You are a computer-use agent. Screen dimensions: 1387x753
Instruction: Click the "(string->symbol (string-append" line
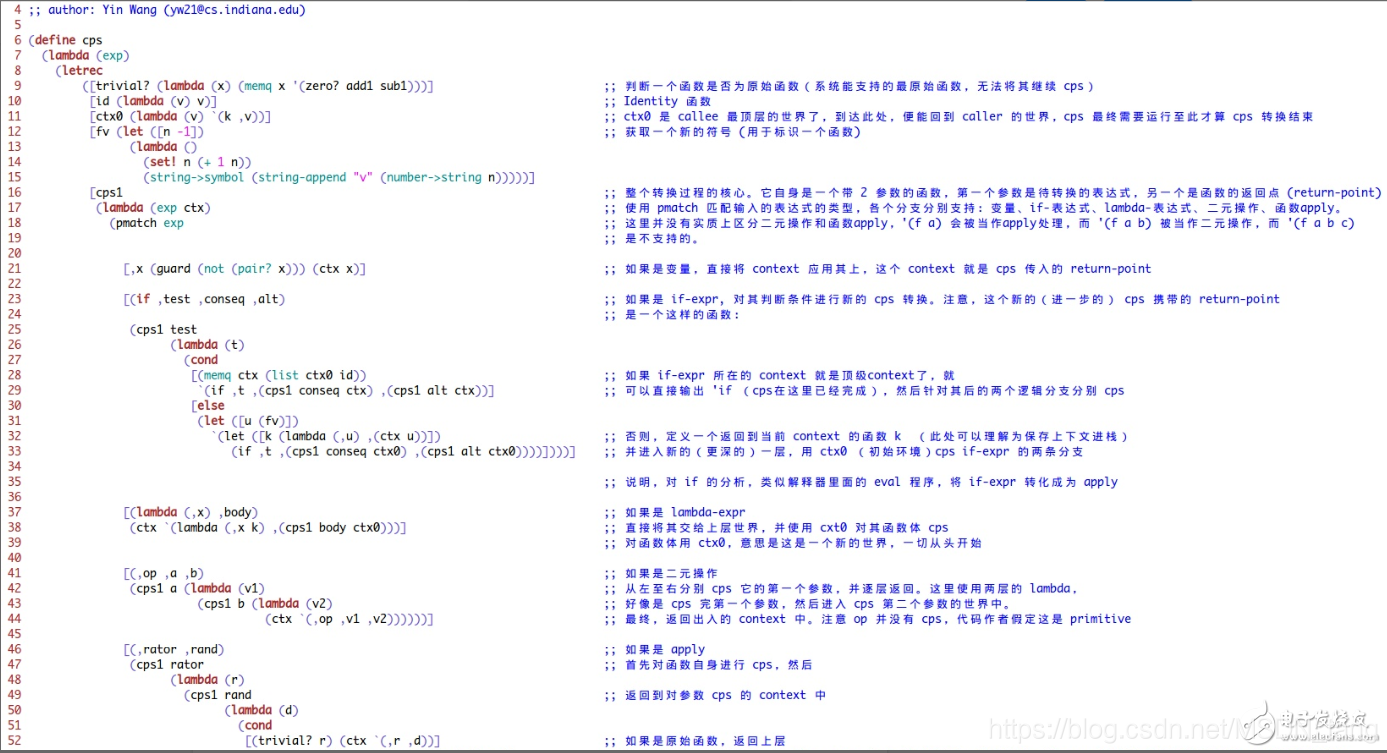point(339,177)
